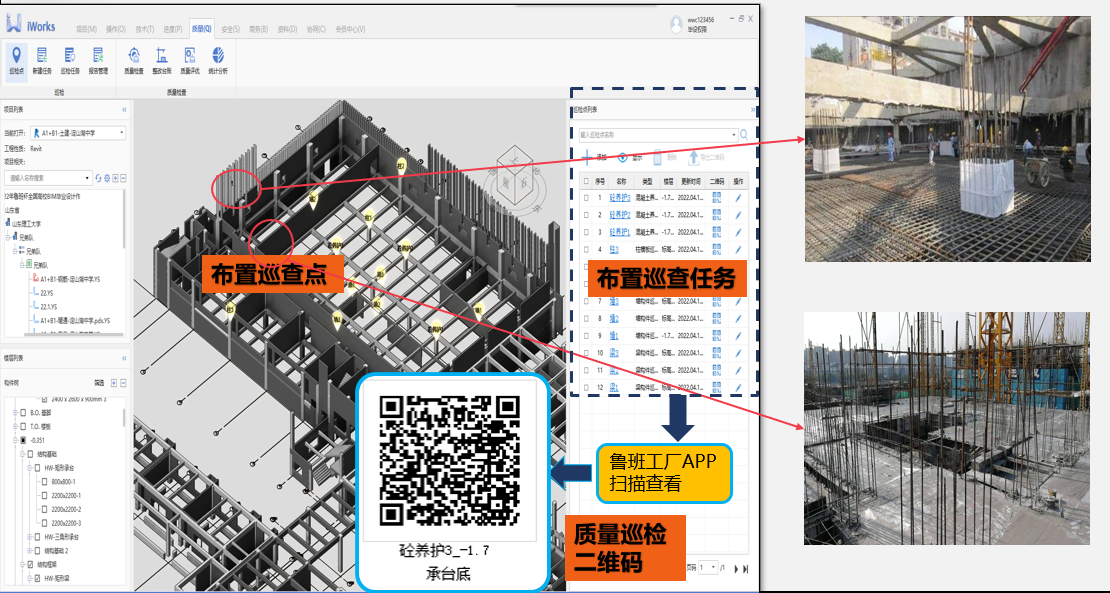Click the view cube in 3D viewport
This screenshot has height=593, width=1110.
pyautogui.click(x=516, y=177)
